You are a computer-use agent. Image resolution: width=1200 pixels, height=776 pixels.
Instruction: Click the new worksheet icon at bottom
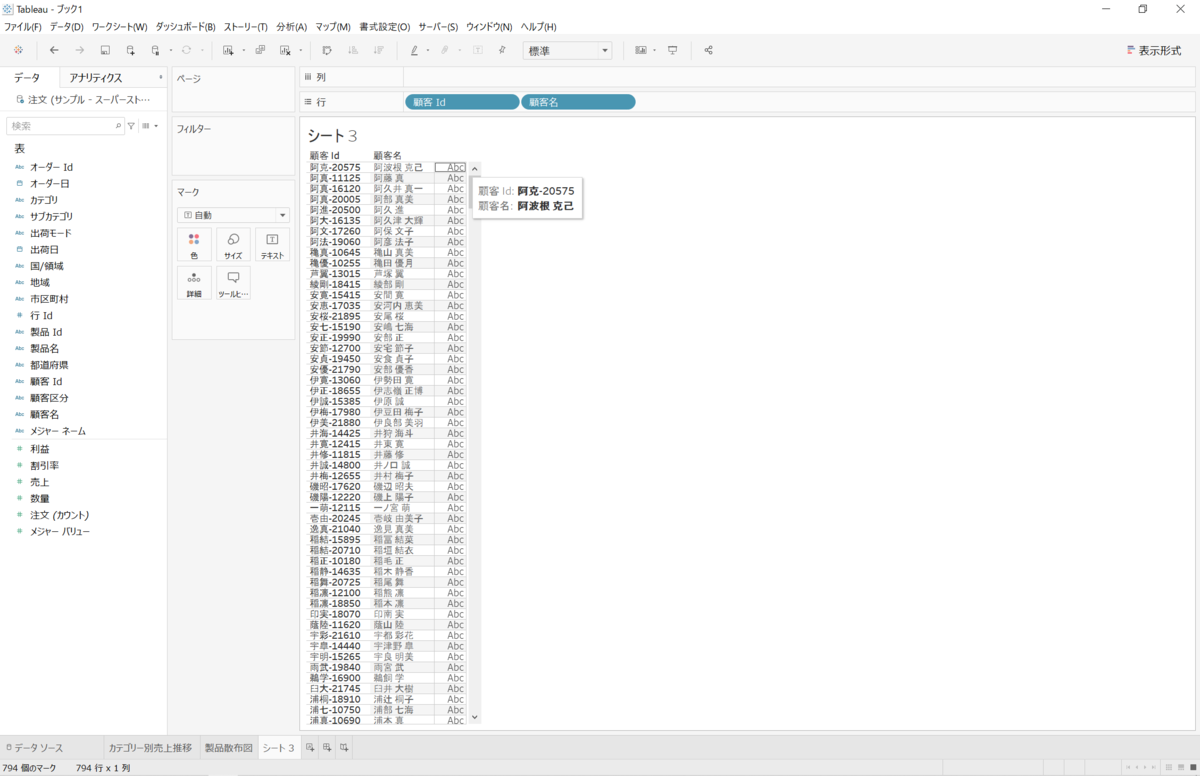[x=310, y=748]
